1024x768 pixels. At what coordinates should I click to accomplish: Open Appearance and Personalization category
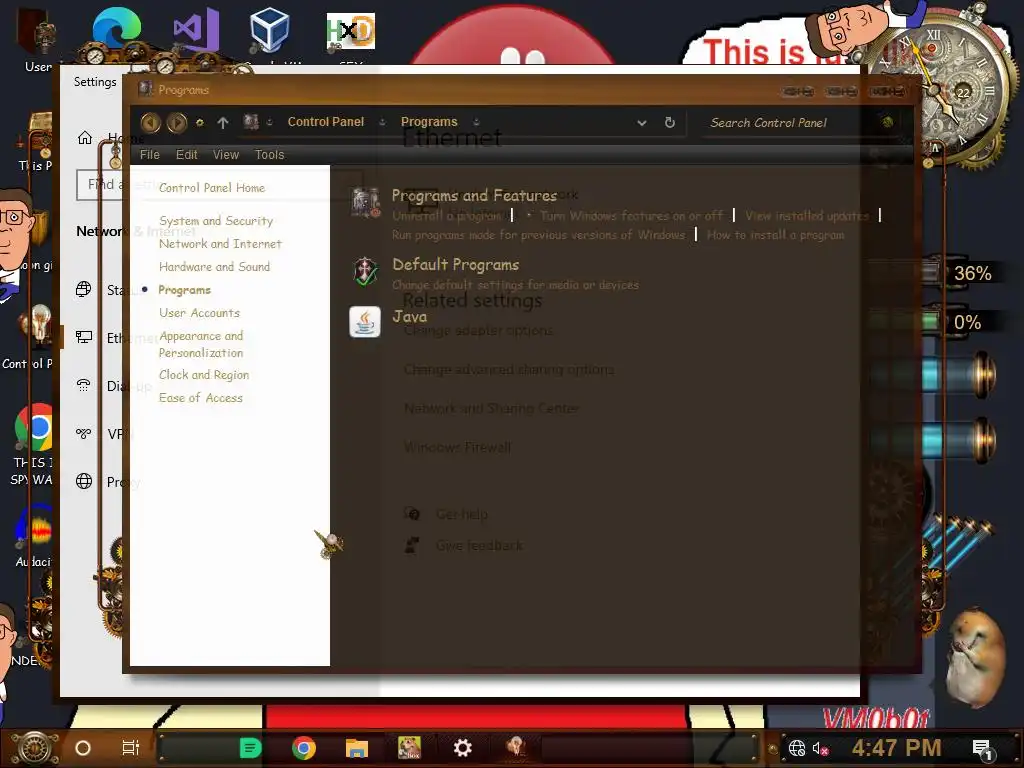201,344
